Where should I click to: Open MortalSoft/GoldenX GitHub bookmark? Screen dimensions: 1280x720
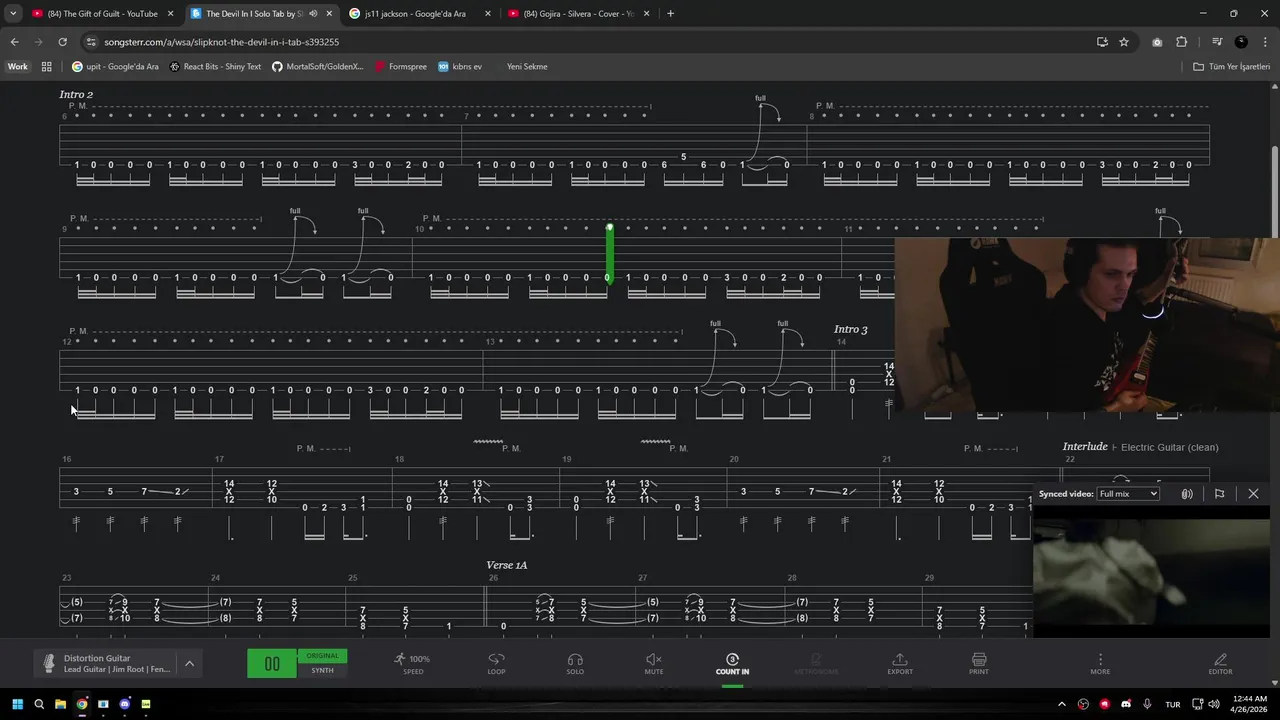pos(318,67)
